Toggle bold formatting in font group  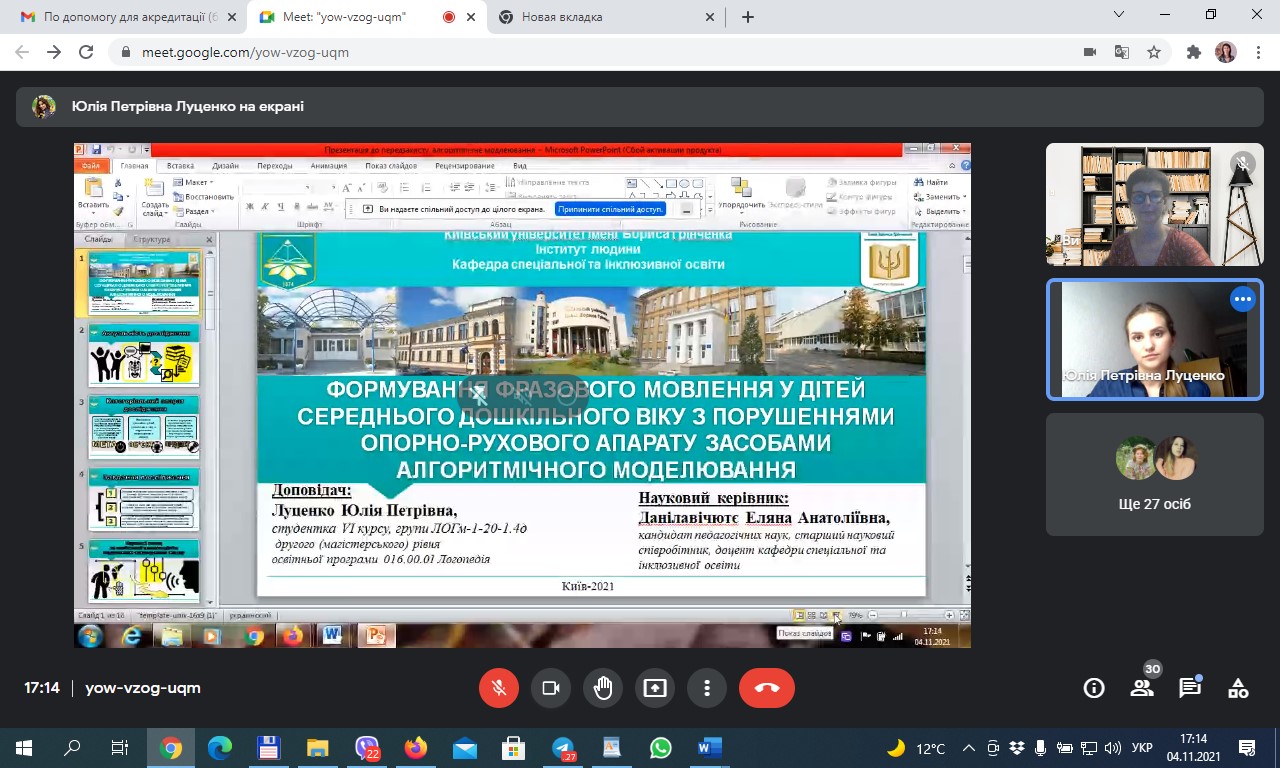point(250,205)
